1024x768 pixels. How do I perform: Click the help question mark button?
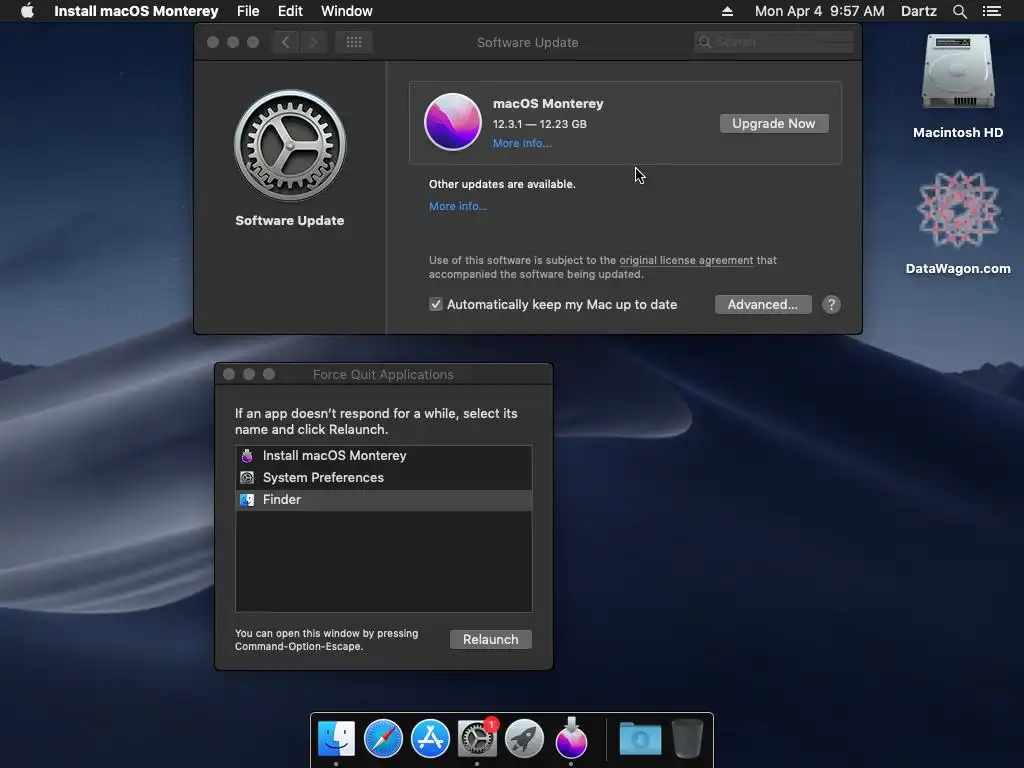tap(831, 304)
